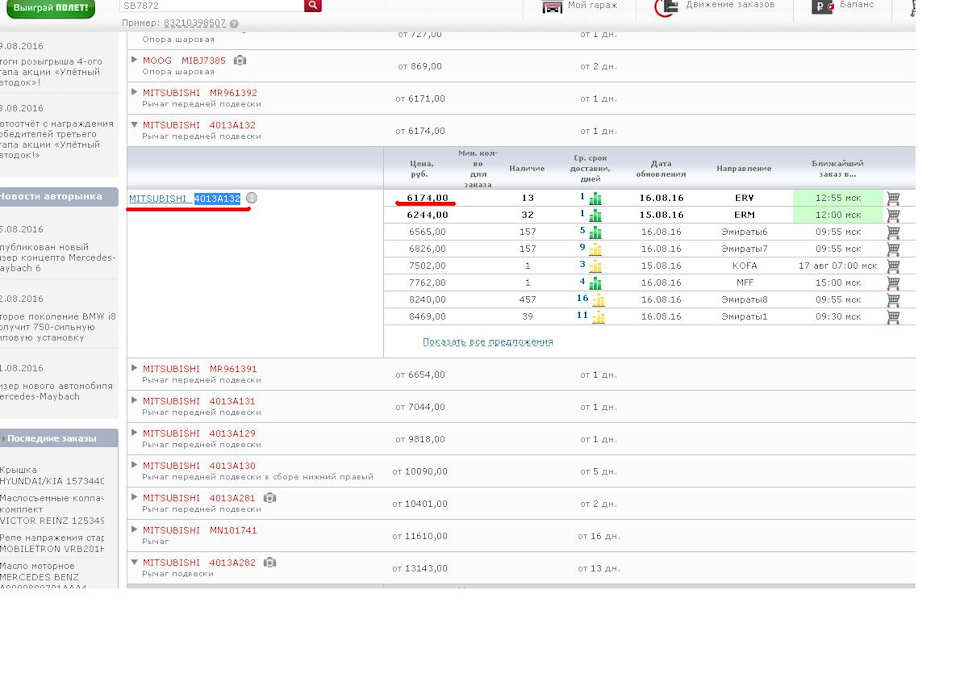Open MITSUBISHI 4013A130 part link

199,465
